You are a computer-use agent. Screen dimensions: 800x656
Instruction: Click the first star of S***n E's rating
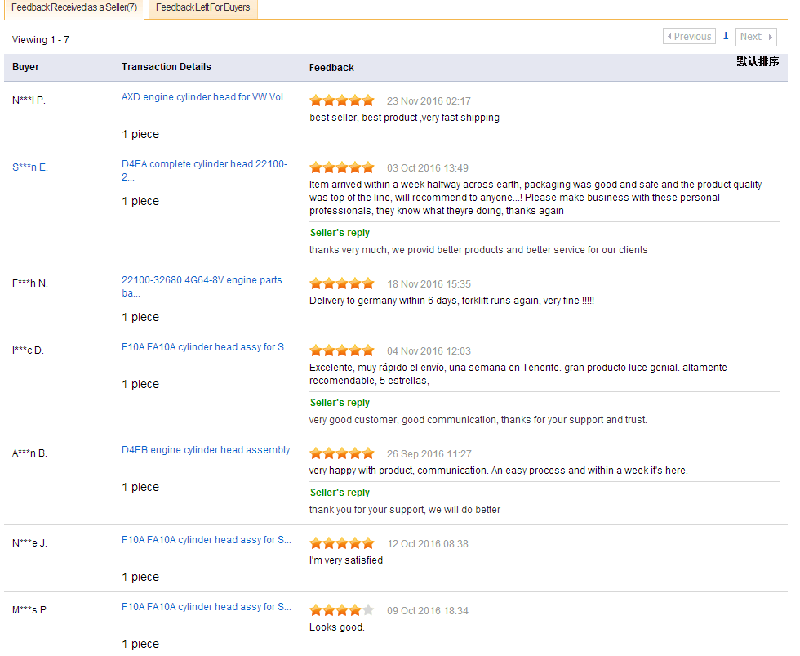point(317,167)
